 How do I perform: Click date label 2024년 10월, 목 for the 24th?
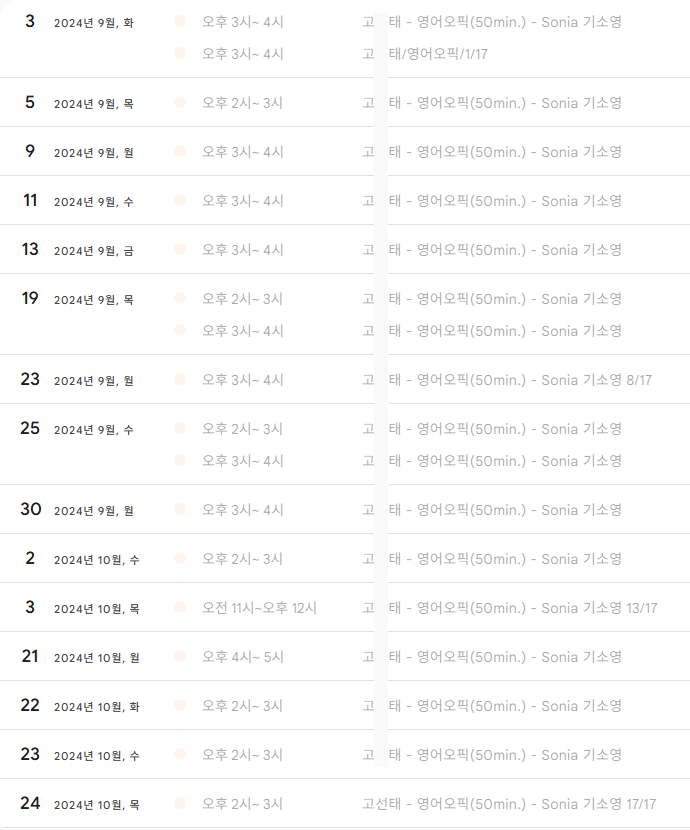point(97,805)
